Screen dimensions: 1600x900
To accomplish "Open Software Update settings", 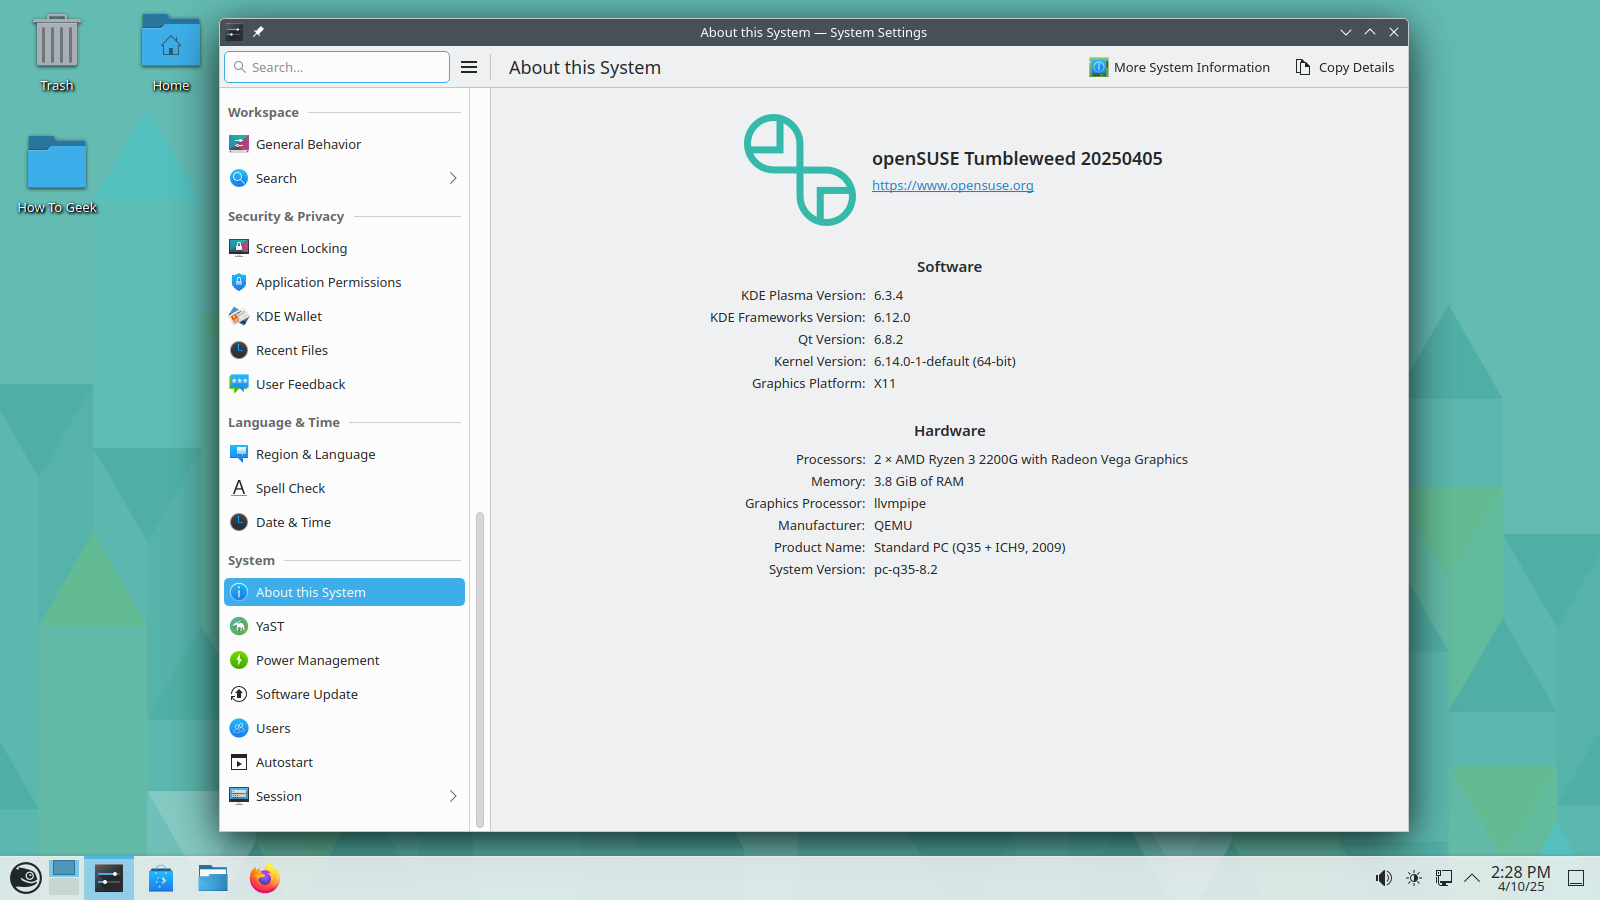I will pyautogui.click(x=306, y=694).
